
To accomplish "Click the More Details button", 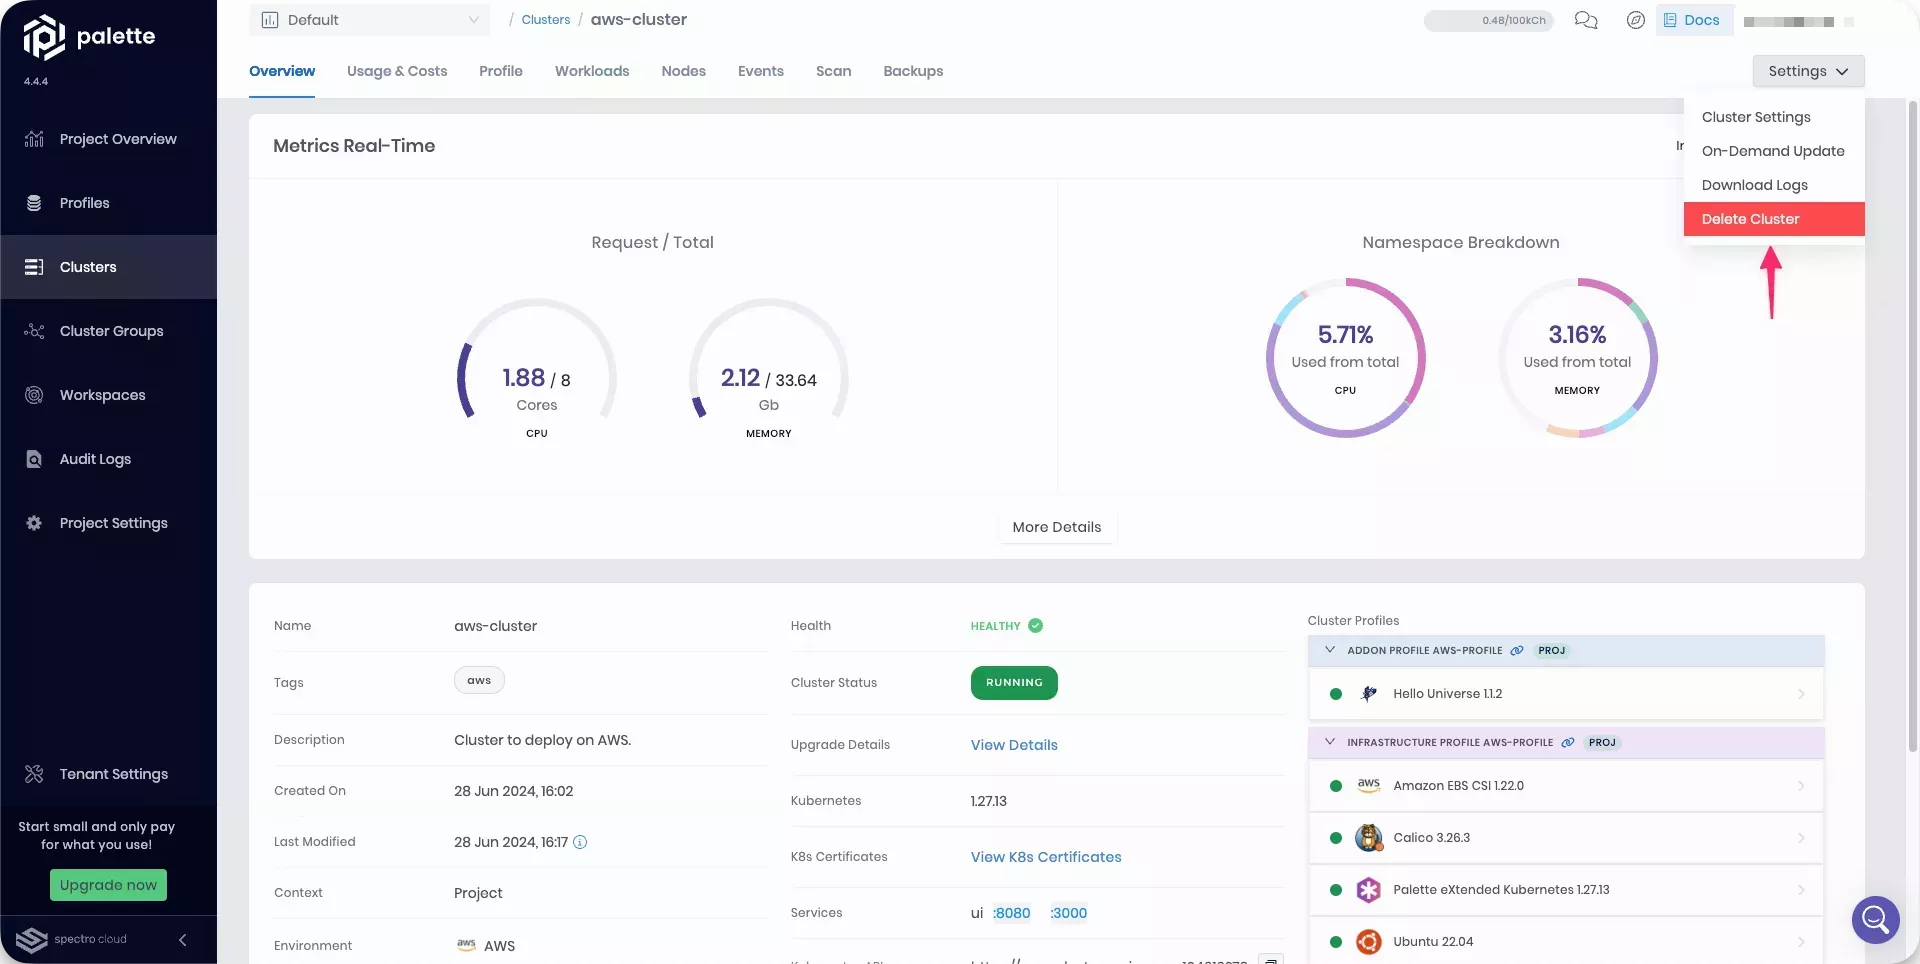I will pyautogui.click(x=1057, y=527).
